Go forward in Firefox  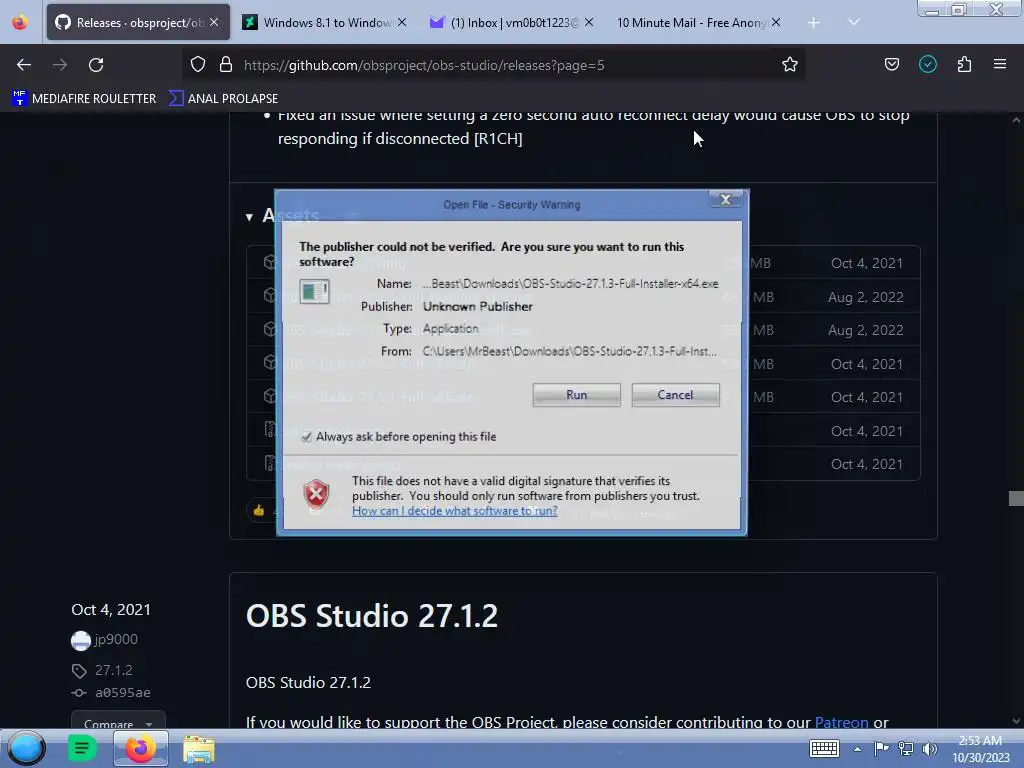click(x=60, y=65)
